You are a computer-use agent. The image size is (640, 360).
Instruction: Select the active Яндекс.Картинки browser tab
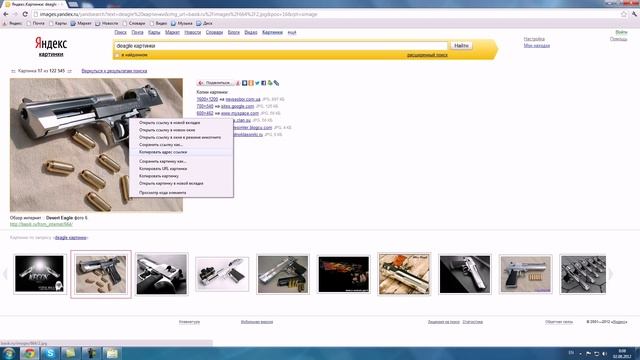(34, 4)
